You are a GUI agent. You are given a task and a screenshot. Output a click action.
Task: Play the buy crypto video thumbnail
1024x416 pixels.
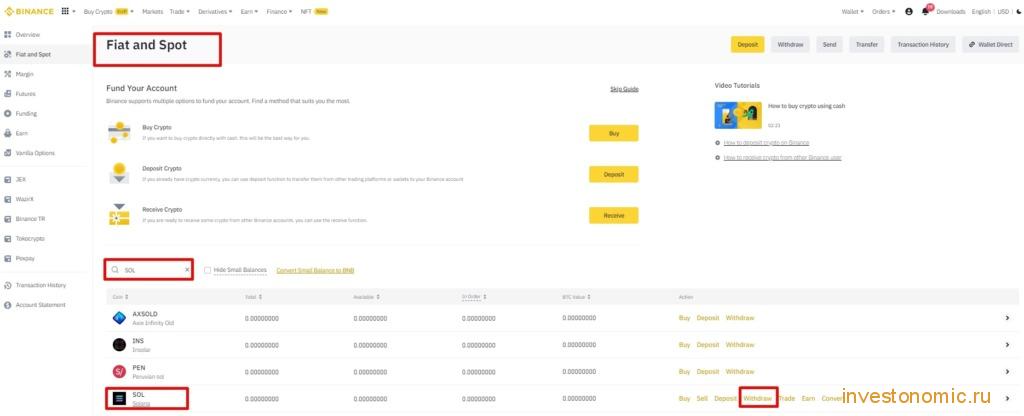coord(738,115)
